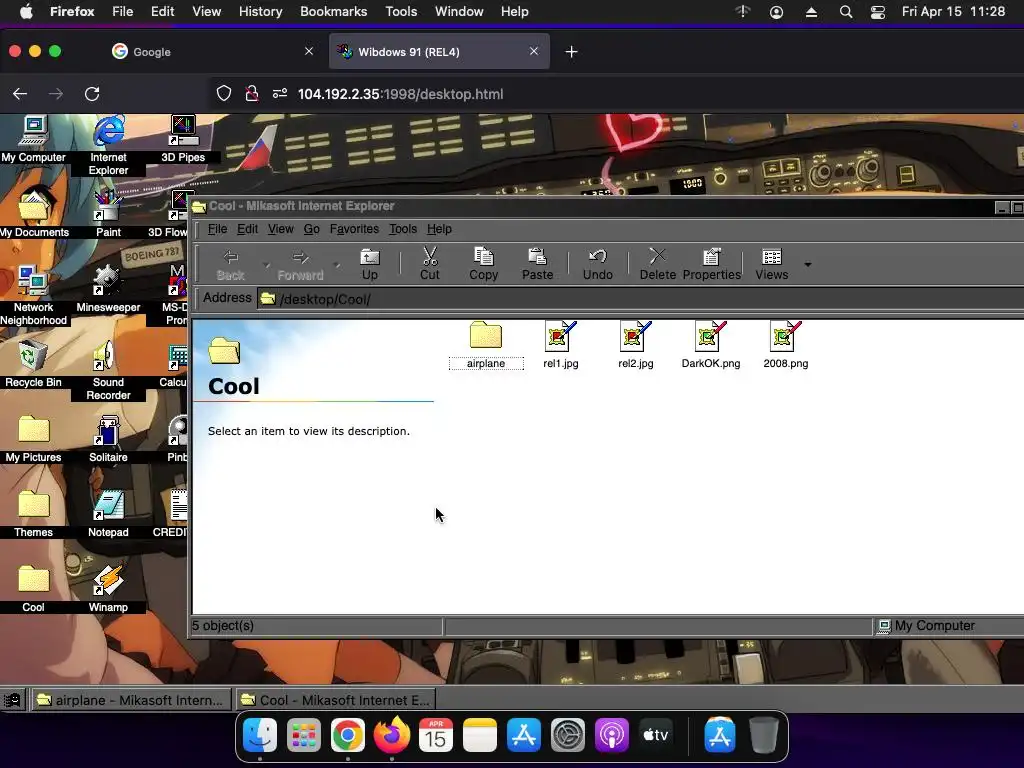Open Favorites menu
Image resolution: width=1024 pixels, height=768 pixels.
354,229
